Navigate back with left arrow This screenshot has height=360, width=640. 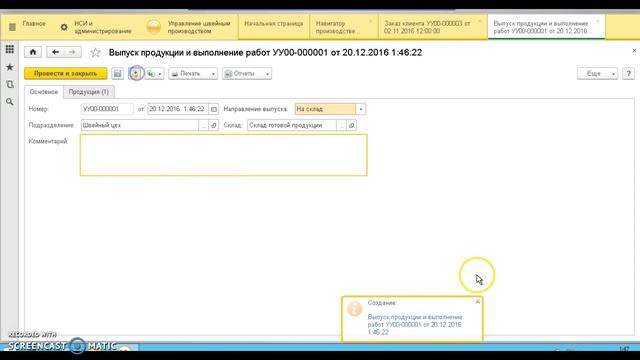(56, 52)
